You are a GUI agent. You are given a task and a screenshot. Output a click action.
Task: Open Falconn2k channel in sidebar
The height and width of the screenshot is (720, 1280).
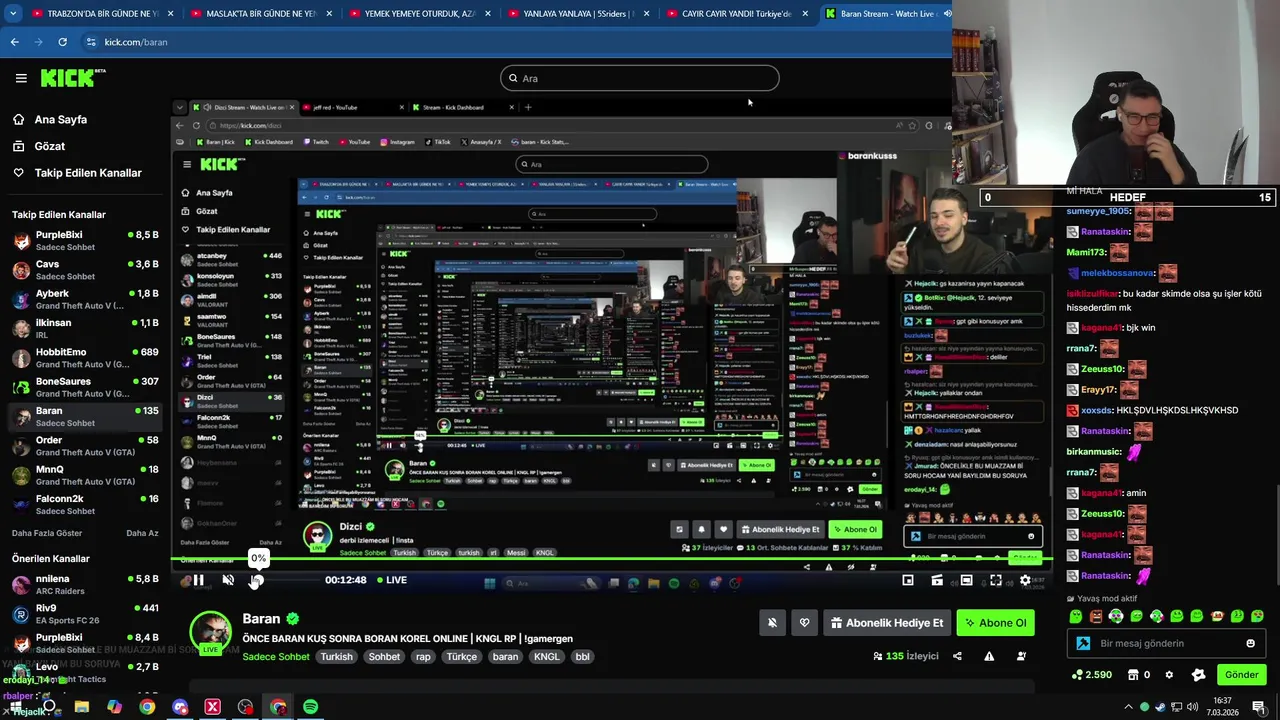tap(85, 504)
